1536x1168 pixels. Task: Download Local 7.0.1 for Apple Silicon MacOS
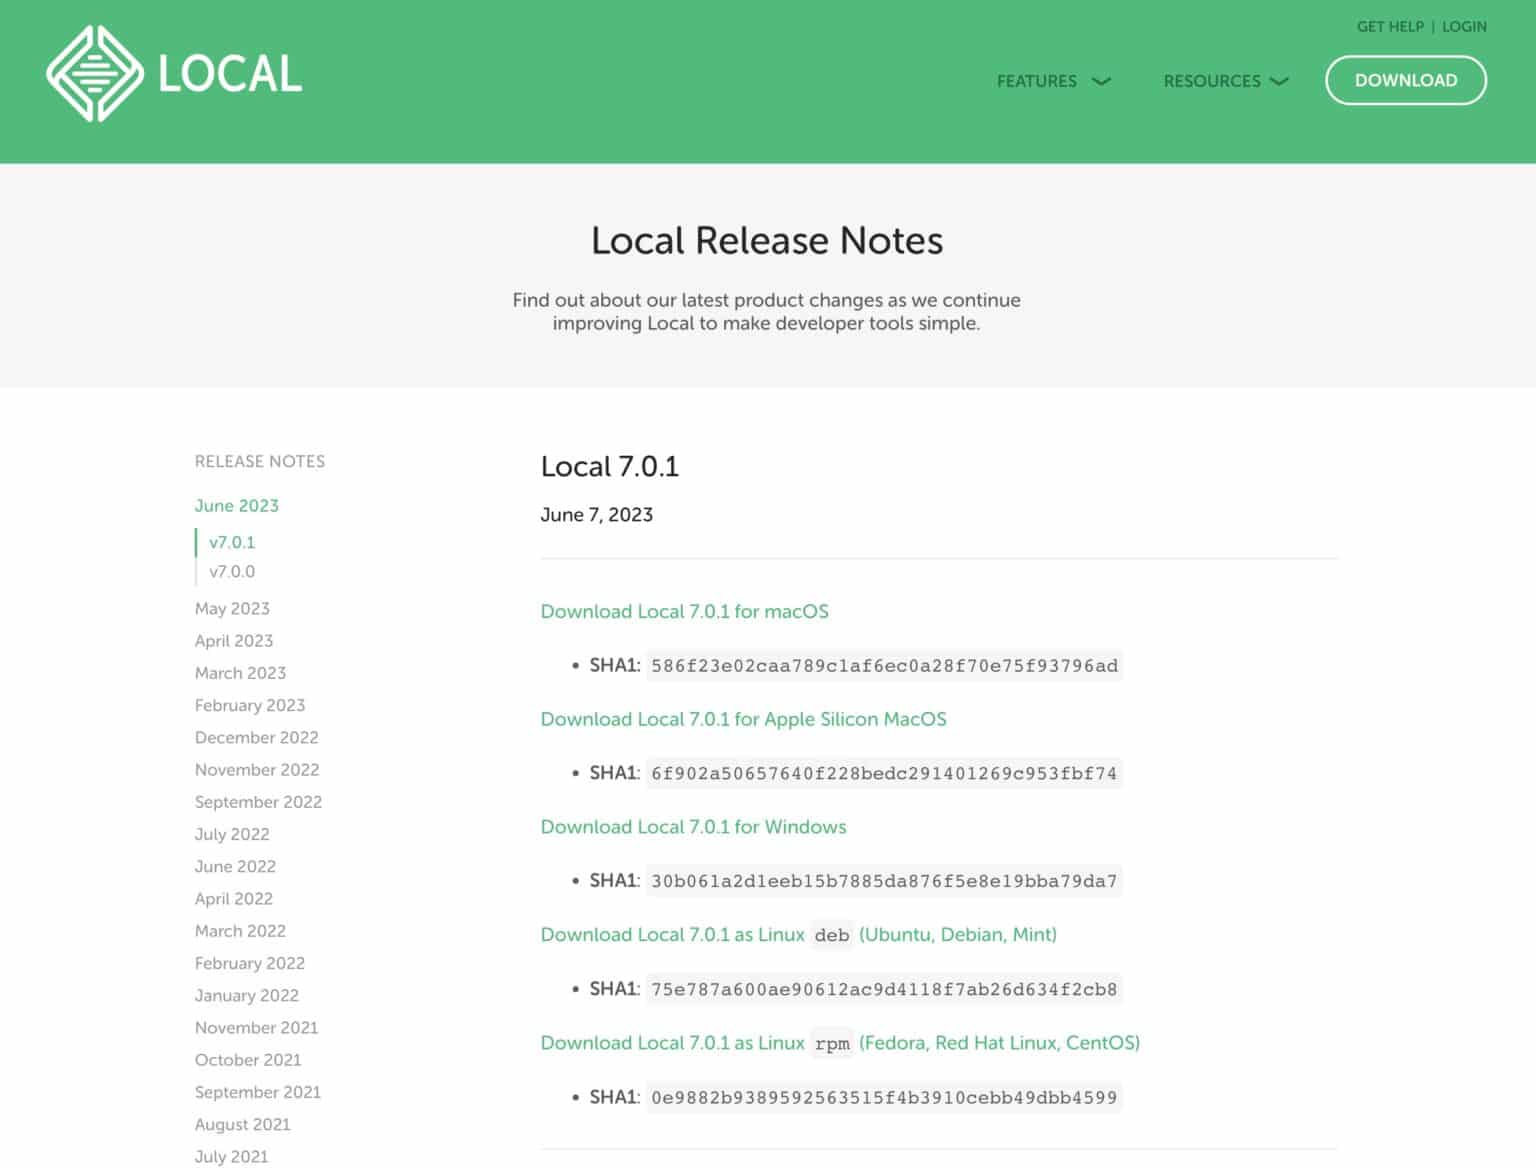coord(744,719)
